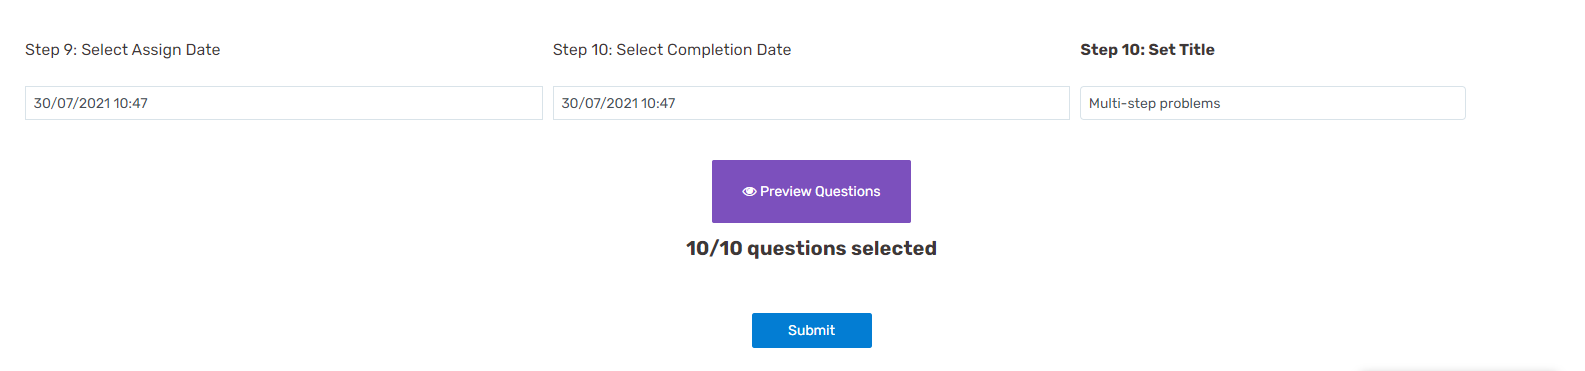Click the 'Step 10: Select Completion Date' label
Screen dimensions: 1585x371
click(x=672, y=50)
